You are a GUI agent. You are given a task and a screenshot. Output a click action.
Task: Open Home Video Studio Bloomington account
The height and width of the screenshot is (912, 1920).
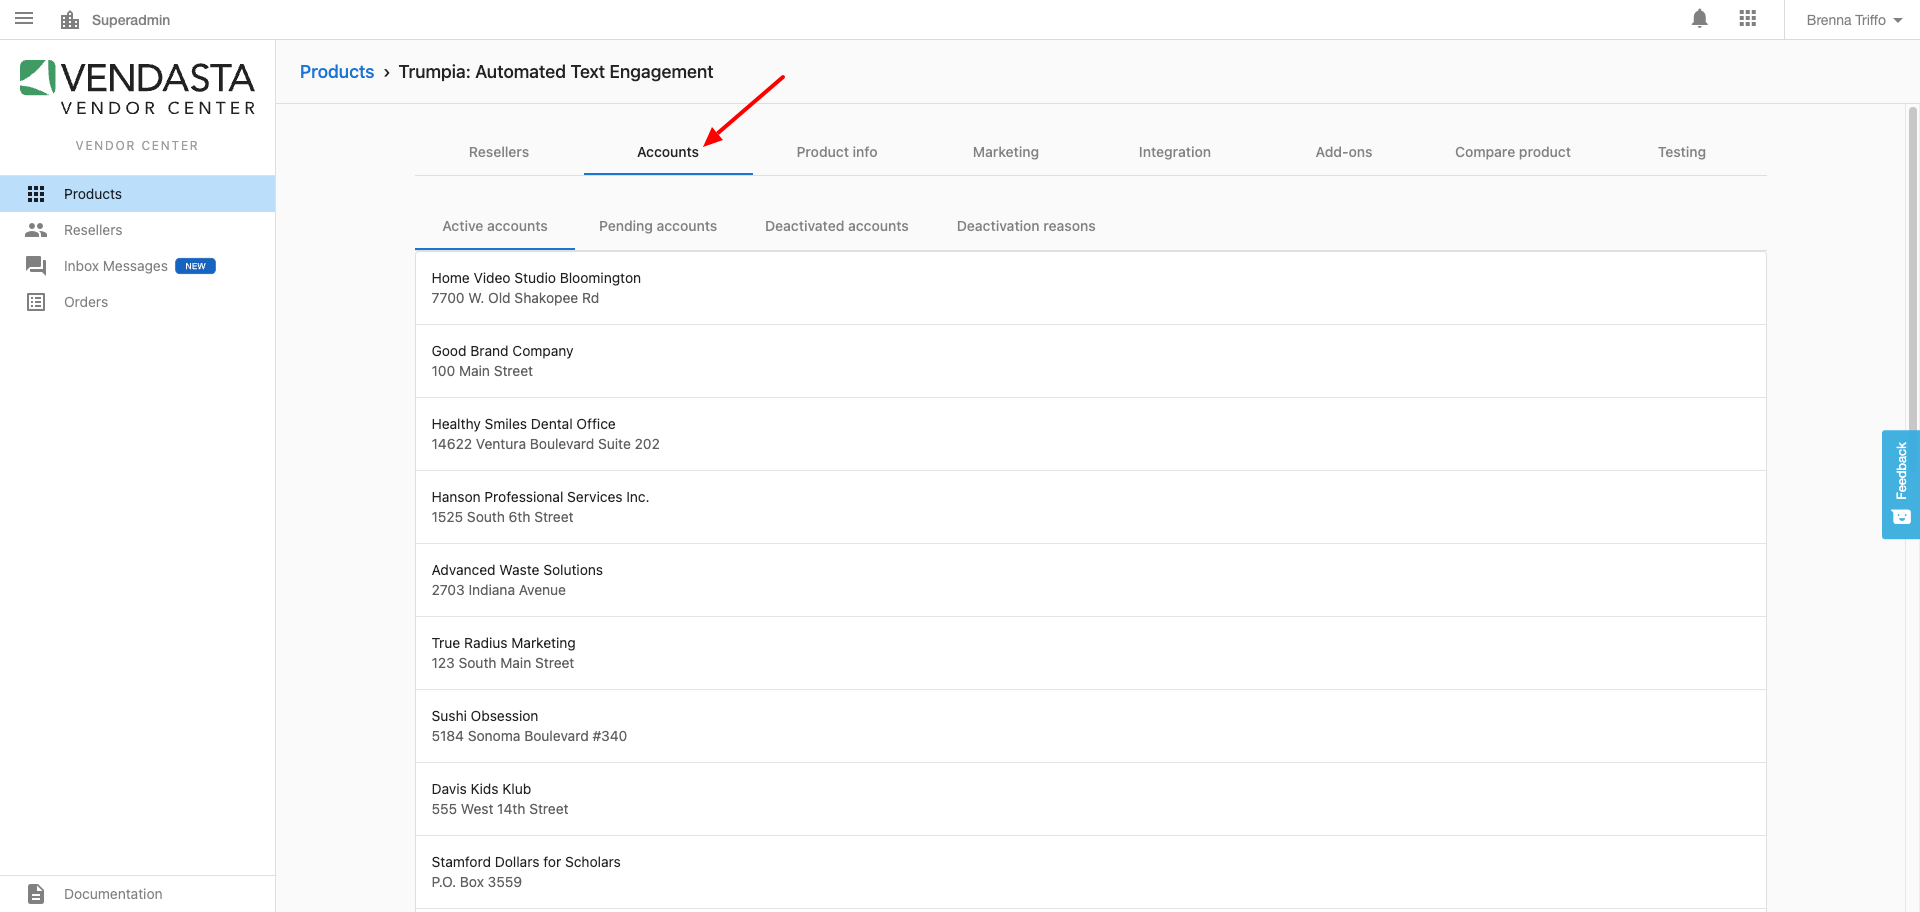pos(1090,288)
